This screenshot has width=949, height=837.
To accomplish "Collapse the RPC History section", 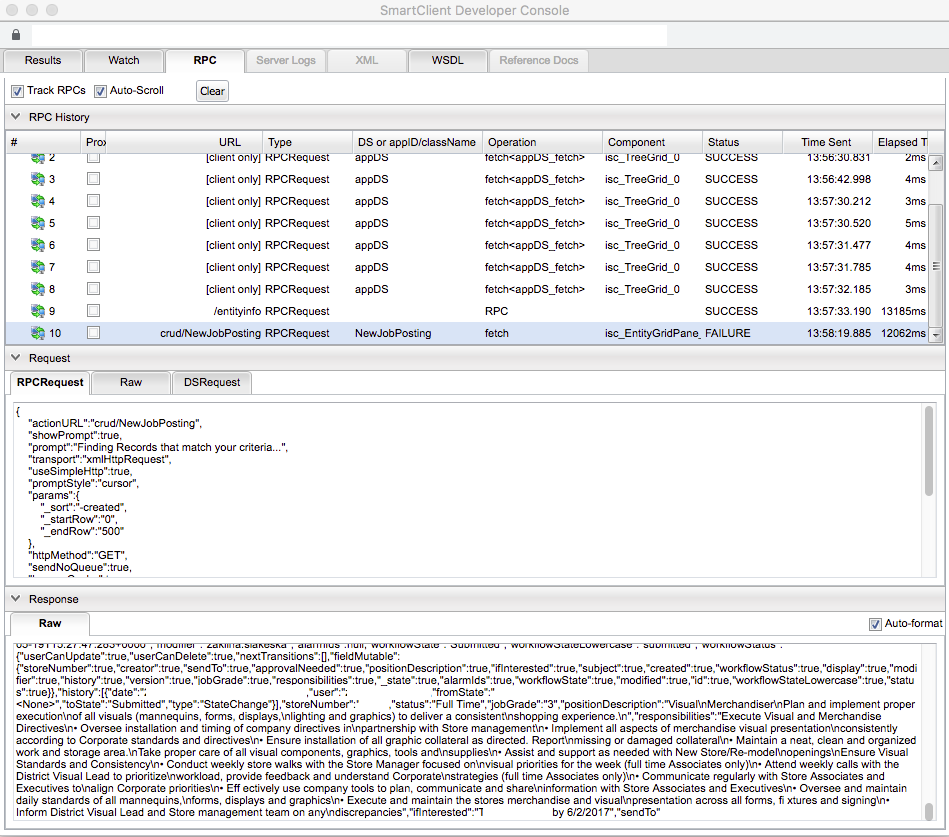I will click(16, 117).
